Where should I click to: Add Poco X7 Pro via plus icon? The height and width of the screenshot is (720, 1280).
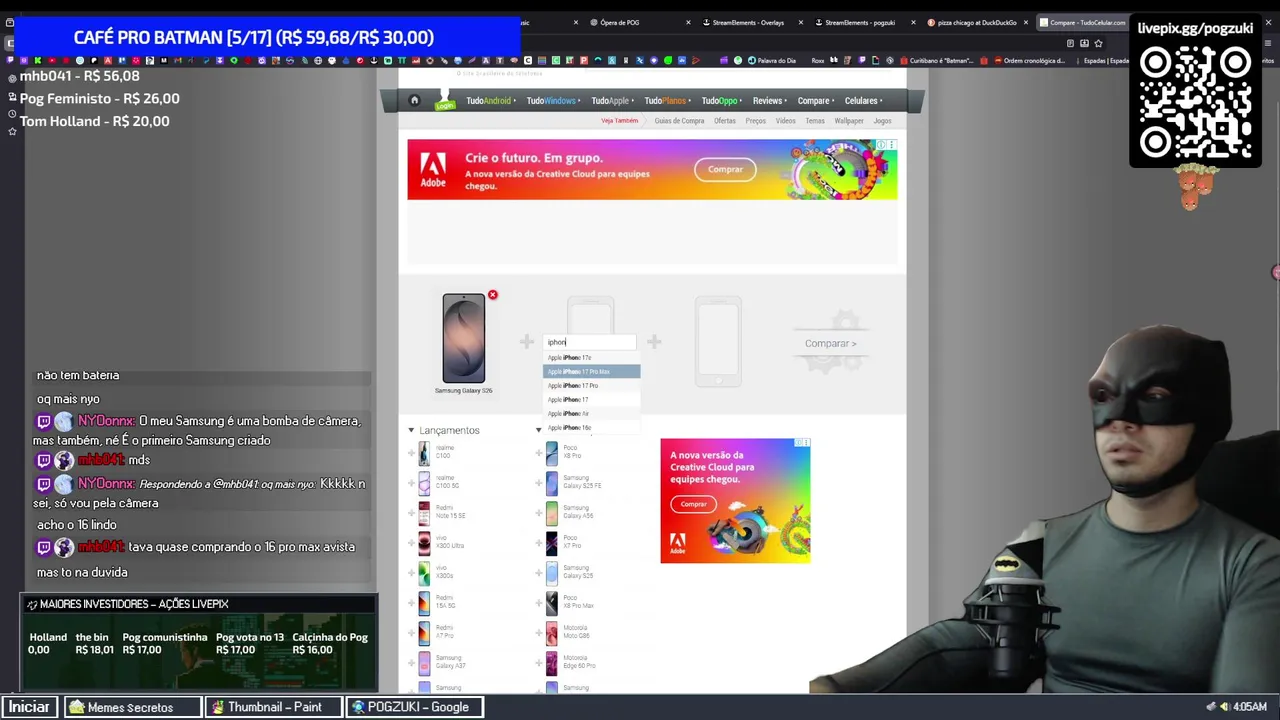(538, 544)
